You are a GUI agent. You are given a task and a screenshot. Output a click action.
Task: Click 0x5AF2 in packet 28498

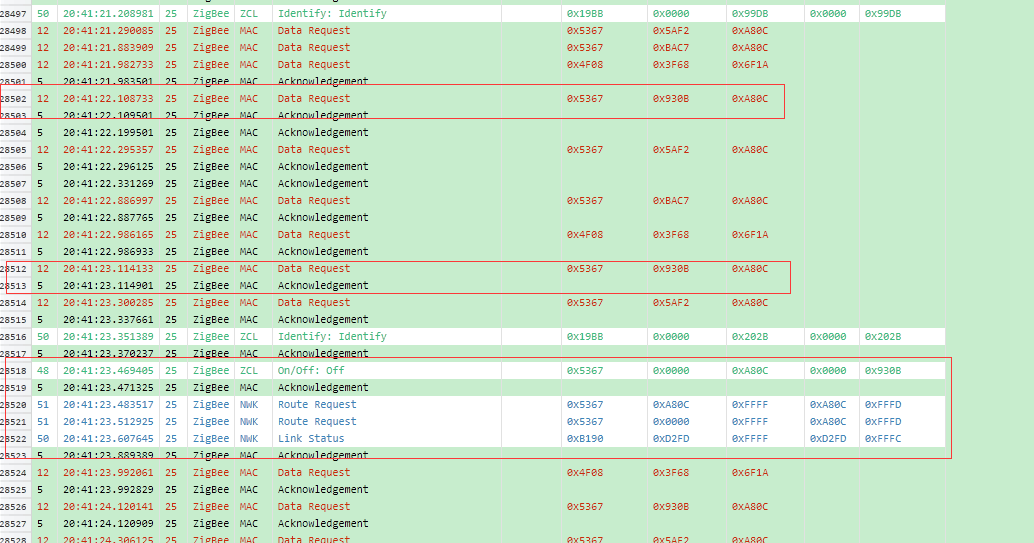(x=671, y=30)
